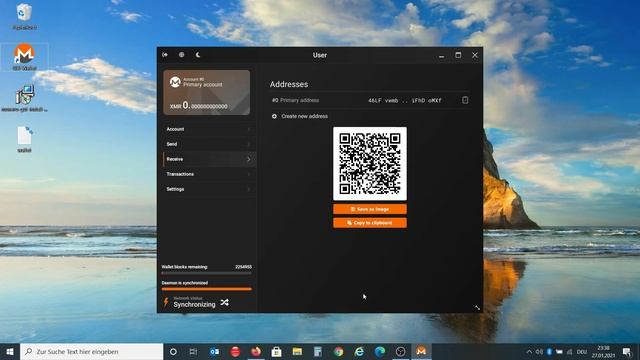The image size is (640, 360).
Task: Open the Account menu item
Action: (x=209, y=129)
